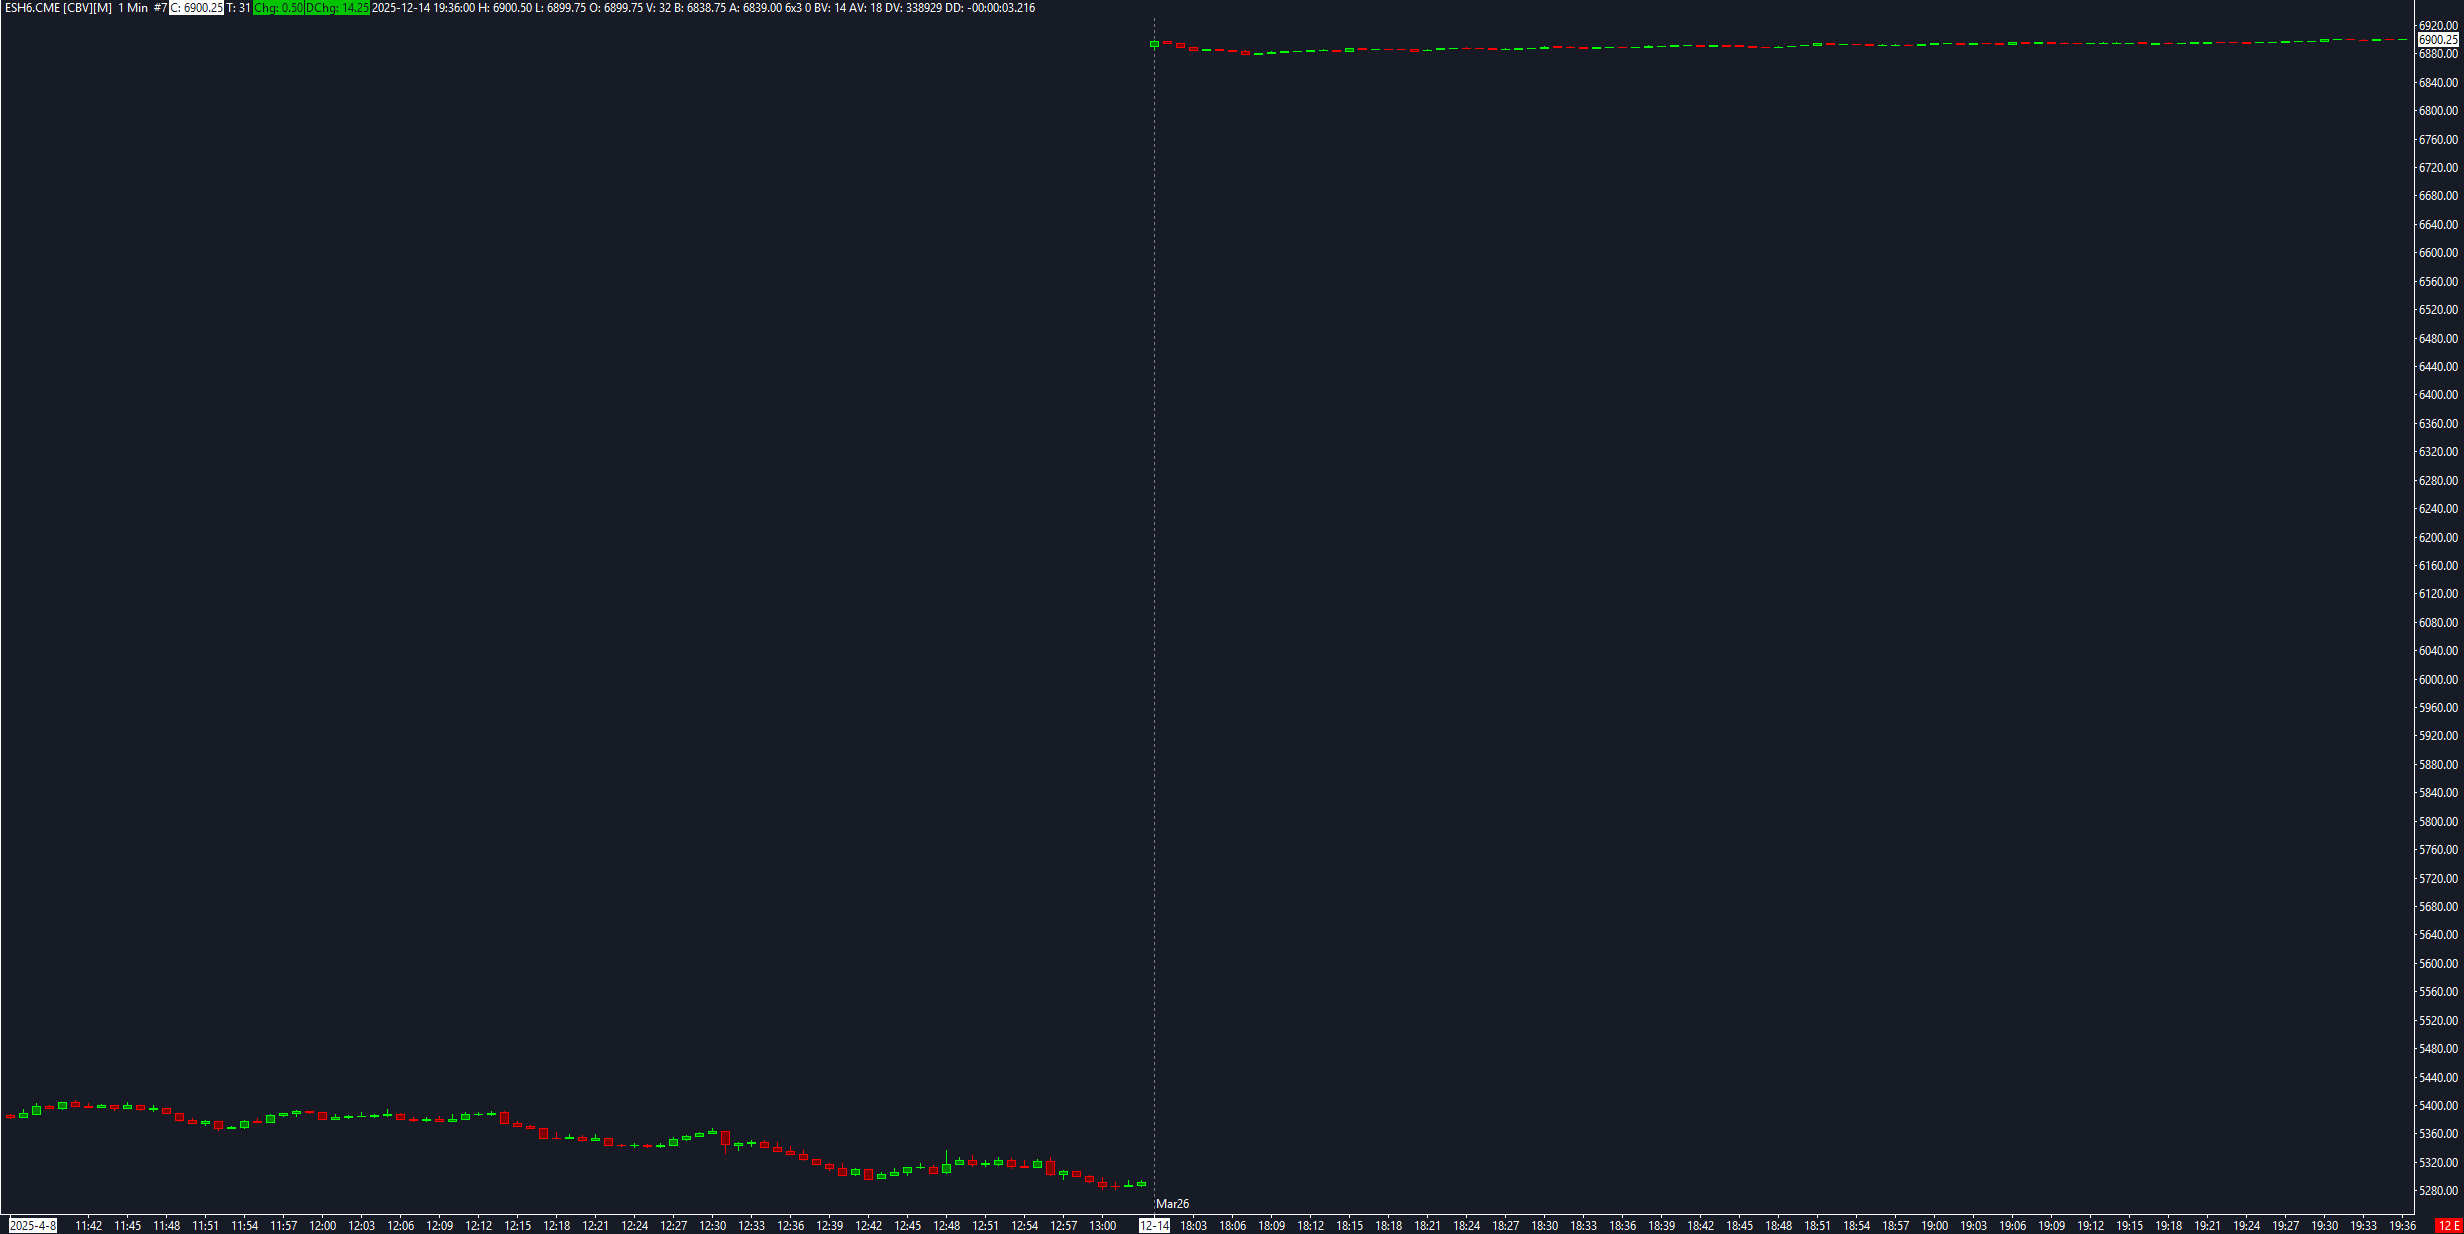This screenshot has width=2464, height=1234.
Task: Click the 1 Min timeframe label
Action: tap(133, 8)
